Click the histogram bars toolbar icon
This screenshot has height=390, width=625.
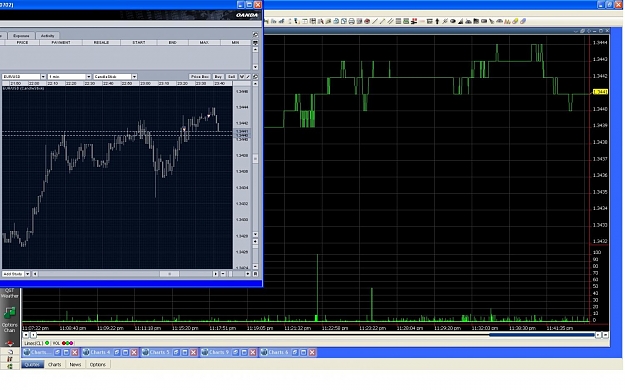pos(507,21)
